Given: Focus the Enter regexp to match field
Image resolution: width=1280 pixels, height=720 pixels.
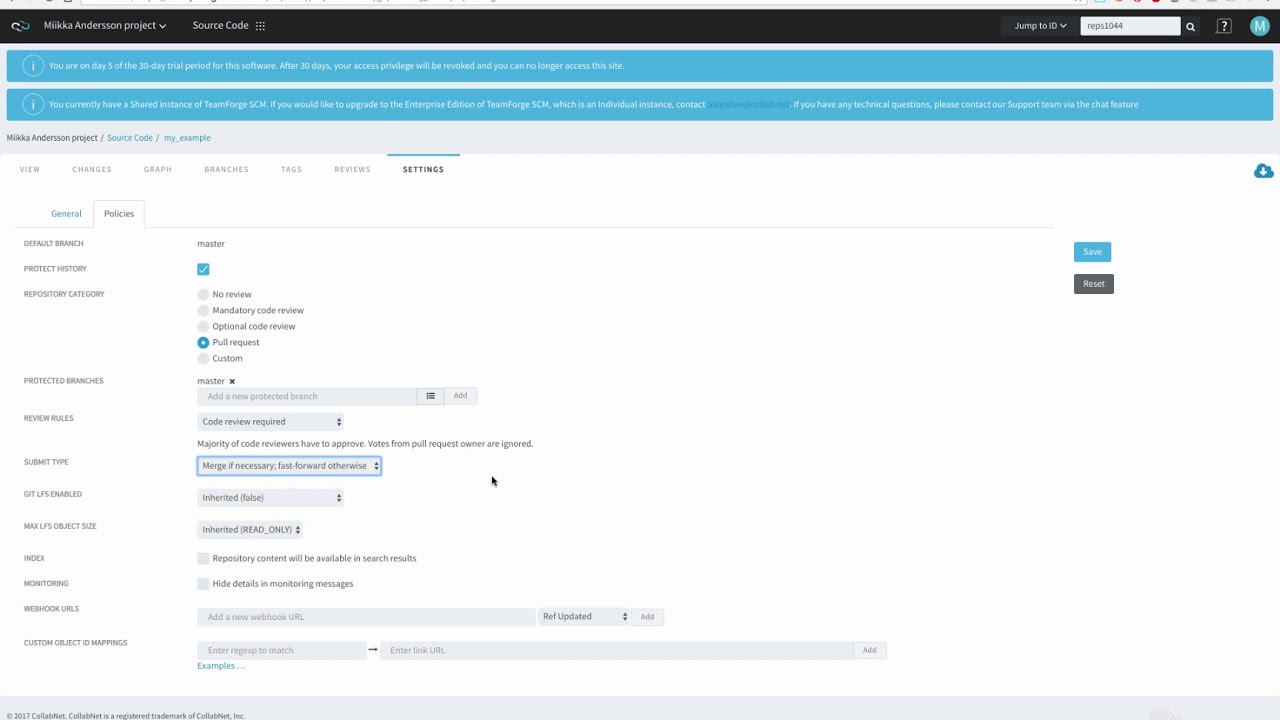Looking at the screenshot, I should point(281,650).
